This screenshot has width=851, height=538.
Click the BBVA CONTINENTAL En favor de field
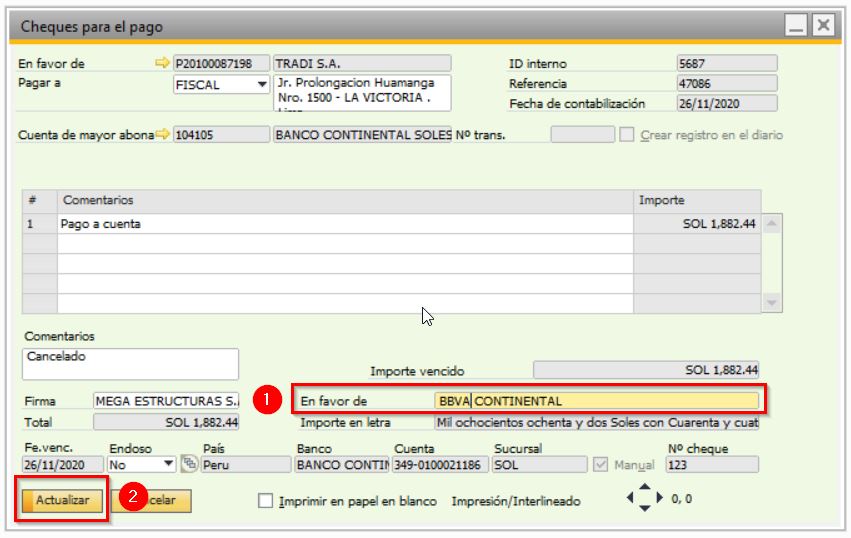[x=597, y=401]
